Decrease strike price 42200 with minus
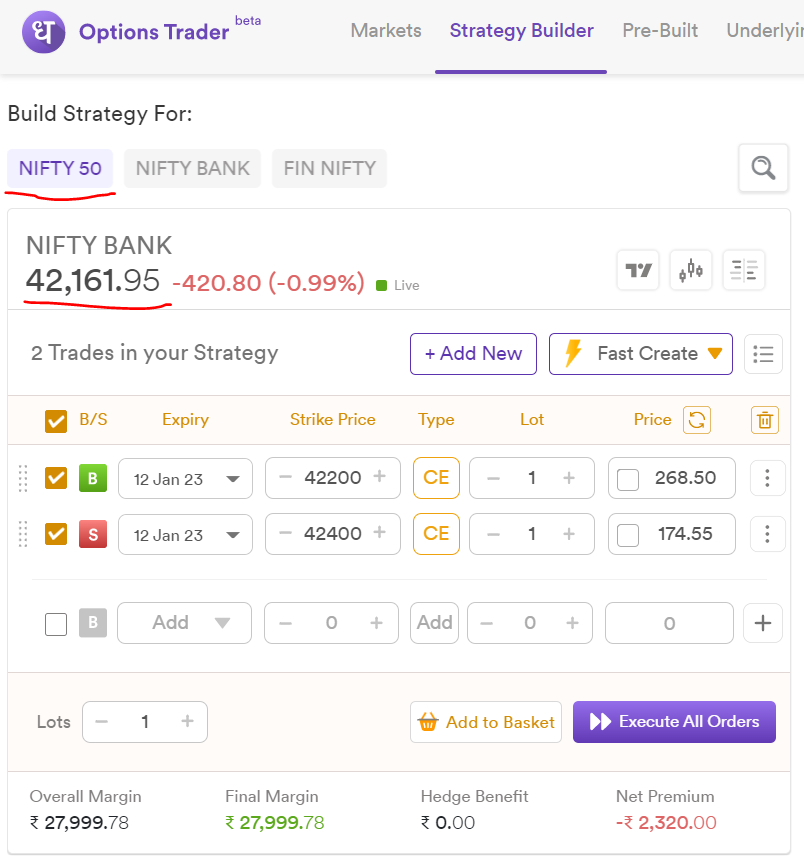 click(285, 477)
